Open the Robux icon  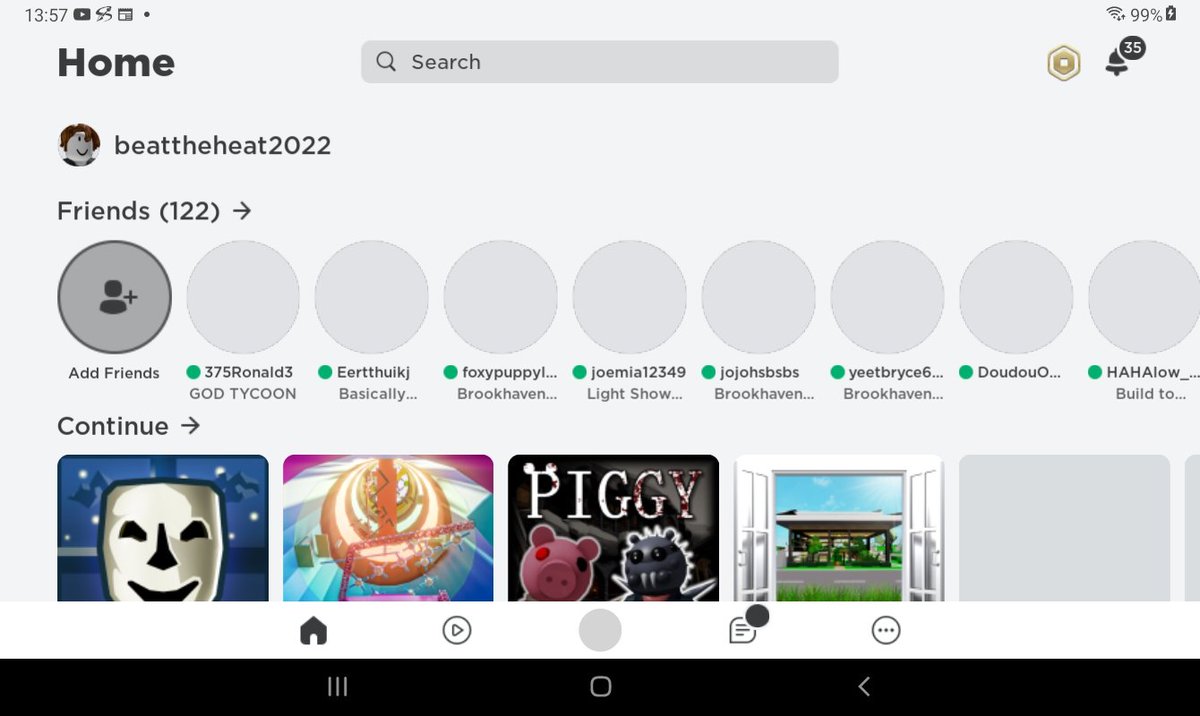pyautogui.click(x=1063, y=64)
